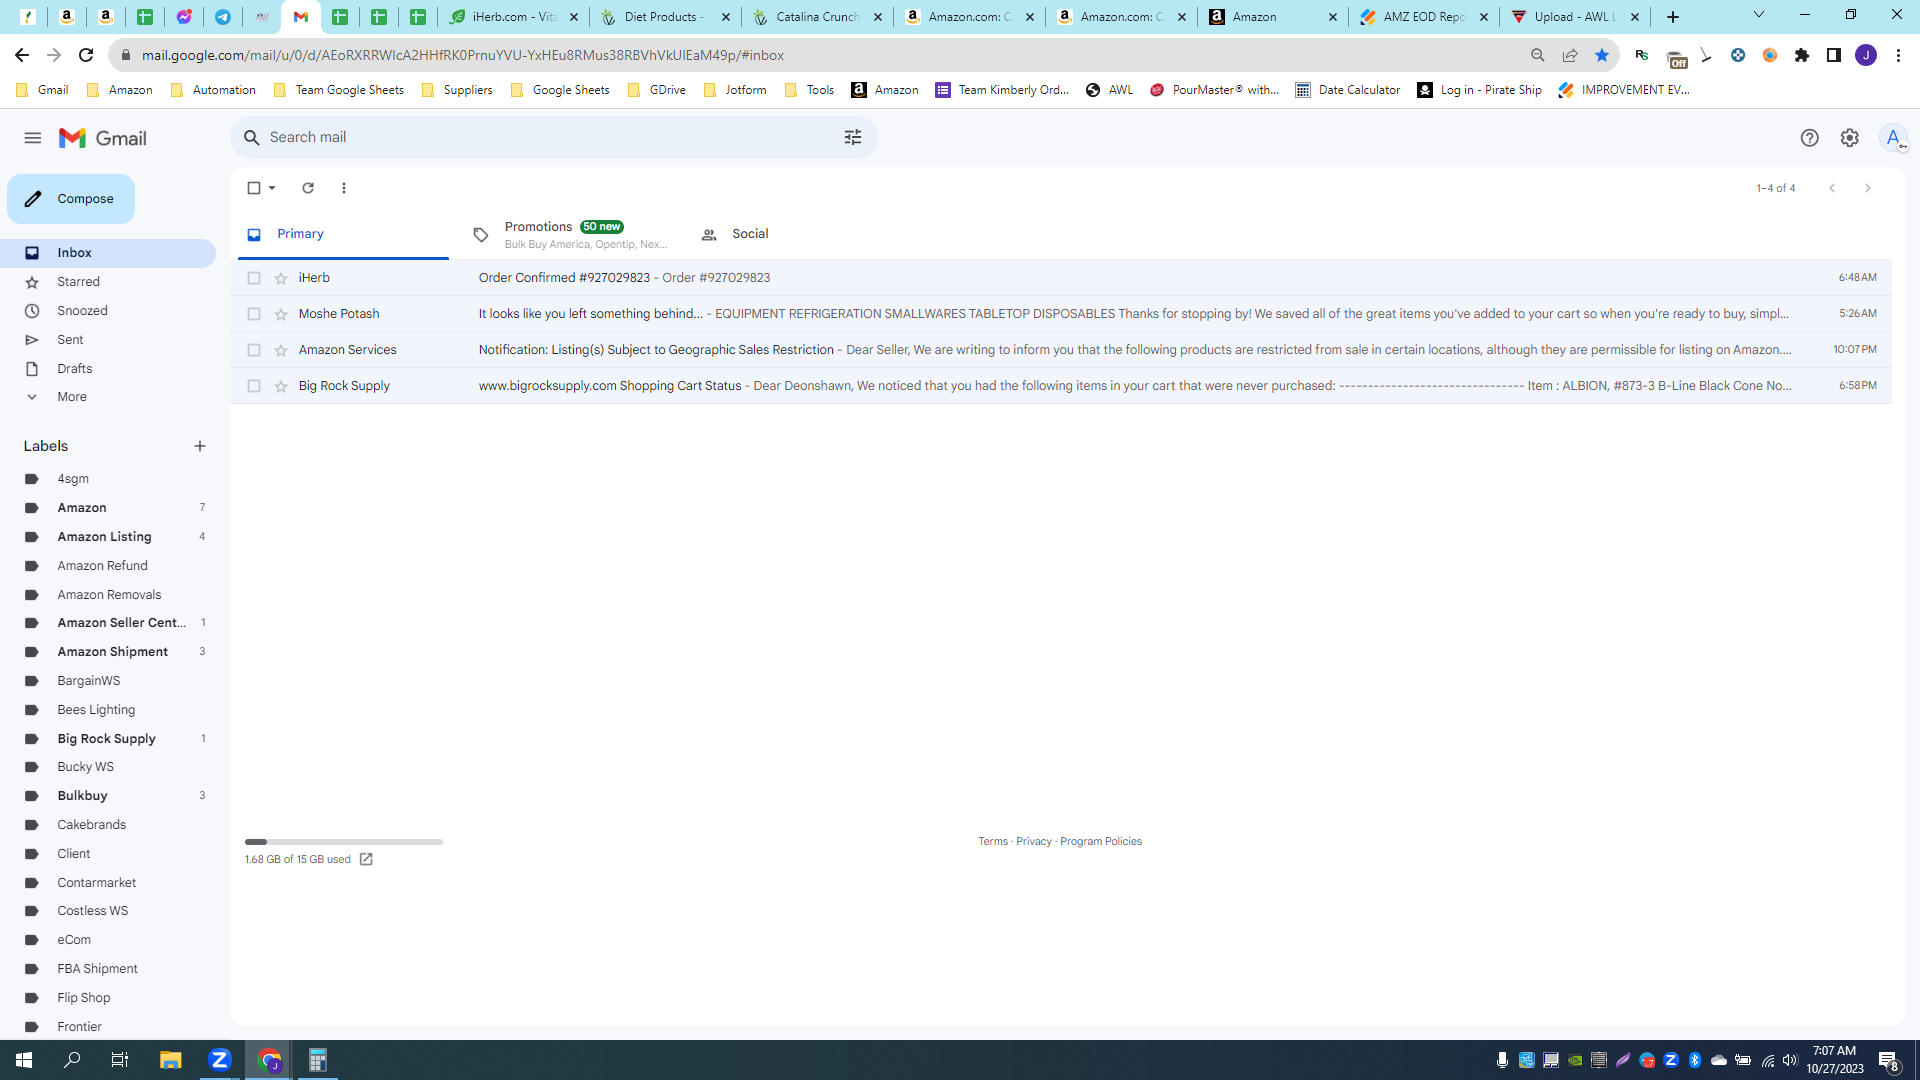
Task: Star the Amazon Services email
Action: coord(281,350)
